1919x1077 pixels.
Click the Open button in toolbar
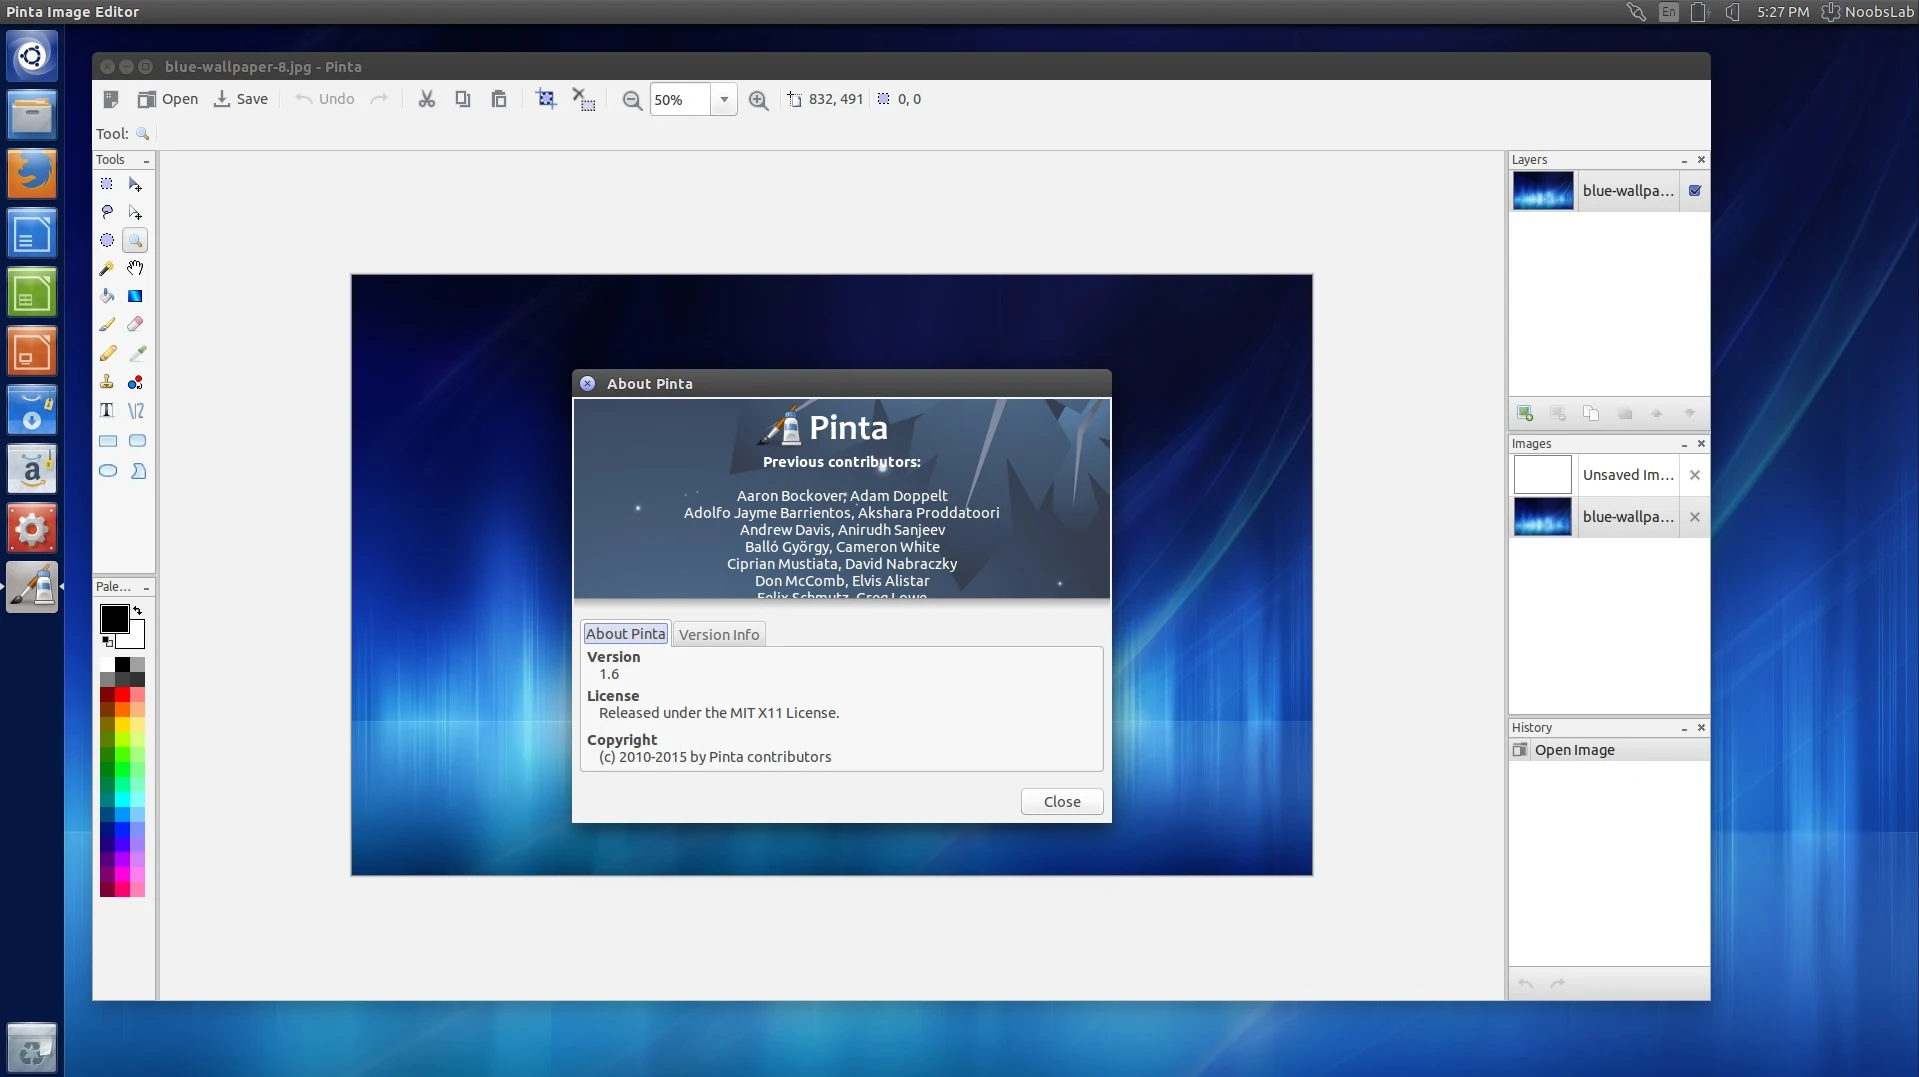[x=168, y=99]
